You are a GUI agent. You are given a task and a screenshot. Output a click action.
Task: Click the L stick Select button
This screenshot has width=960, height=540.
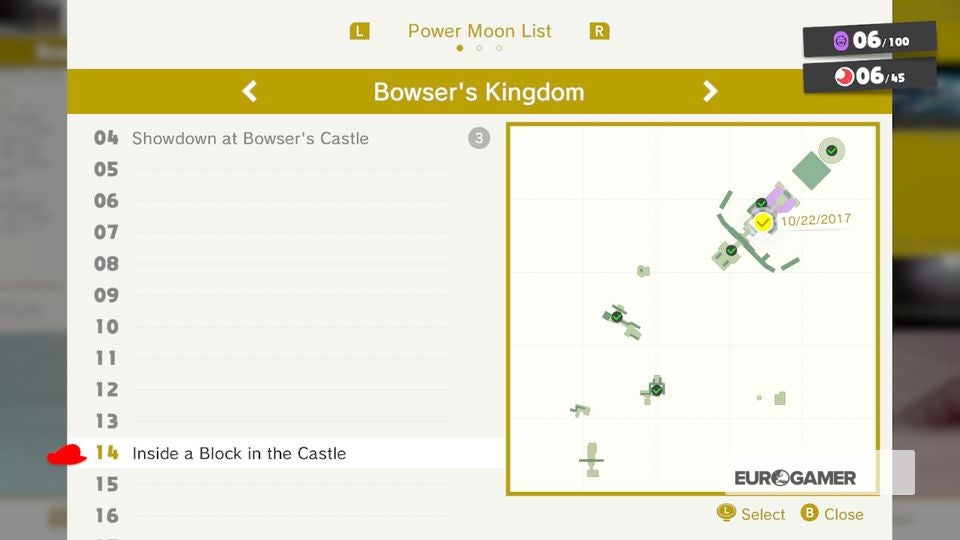point(751,513)
